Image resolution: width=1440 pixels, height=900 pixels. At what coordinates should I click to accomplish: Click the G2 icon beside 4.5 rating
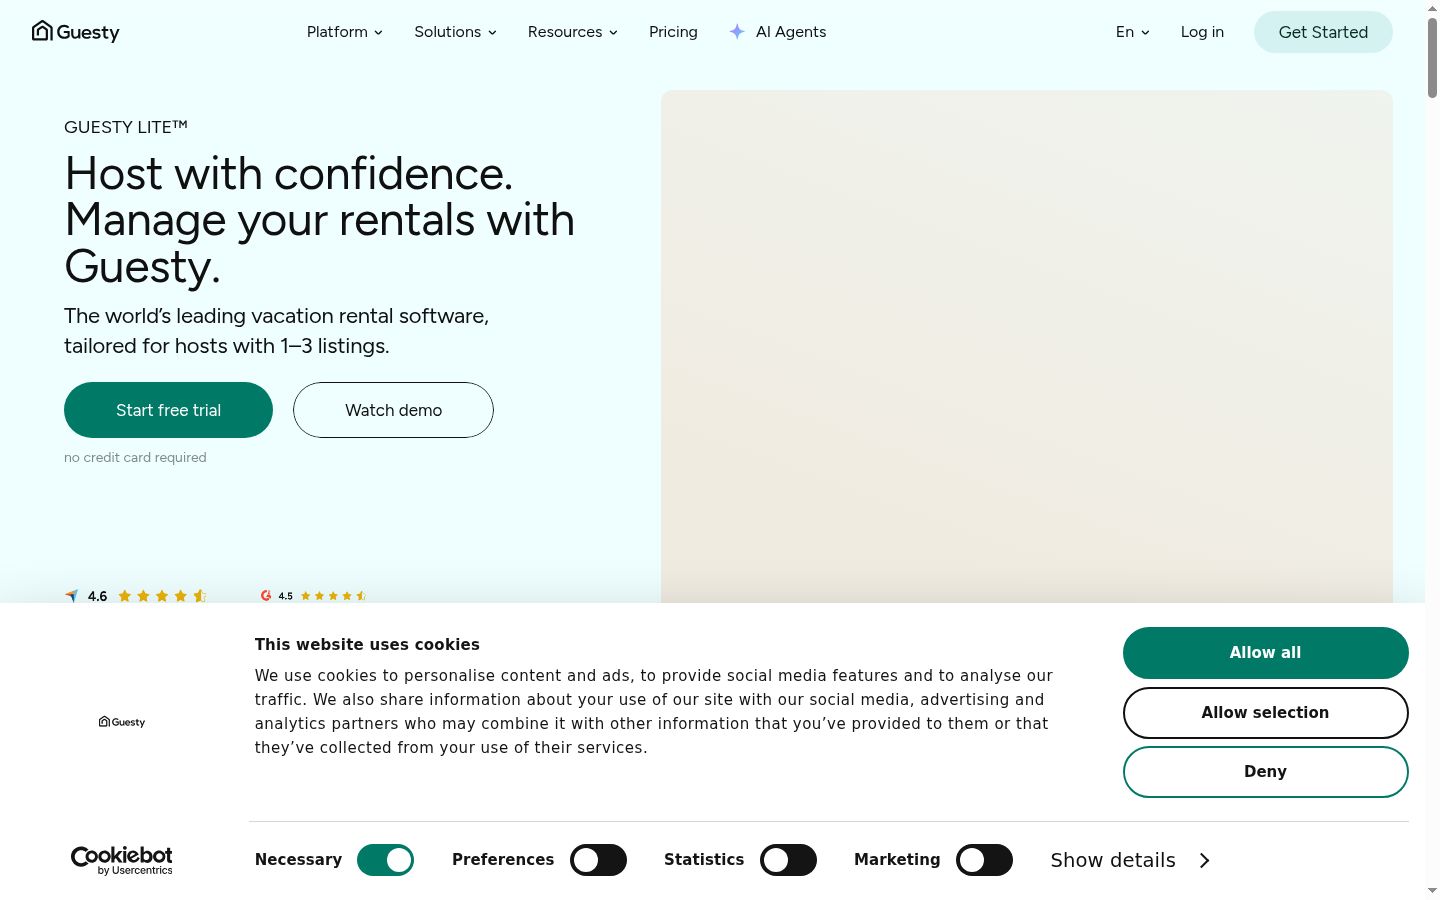(266, 595)
